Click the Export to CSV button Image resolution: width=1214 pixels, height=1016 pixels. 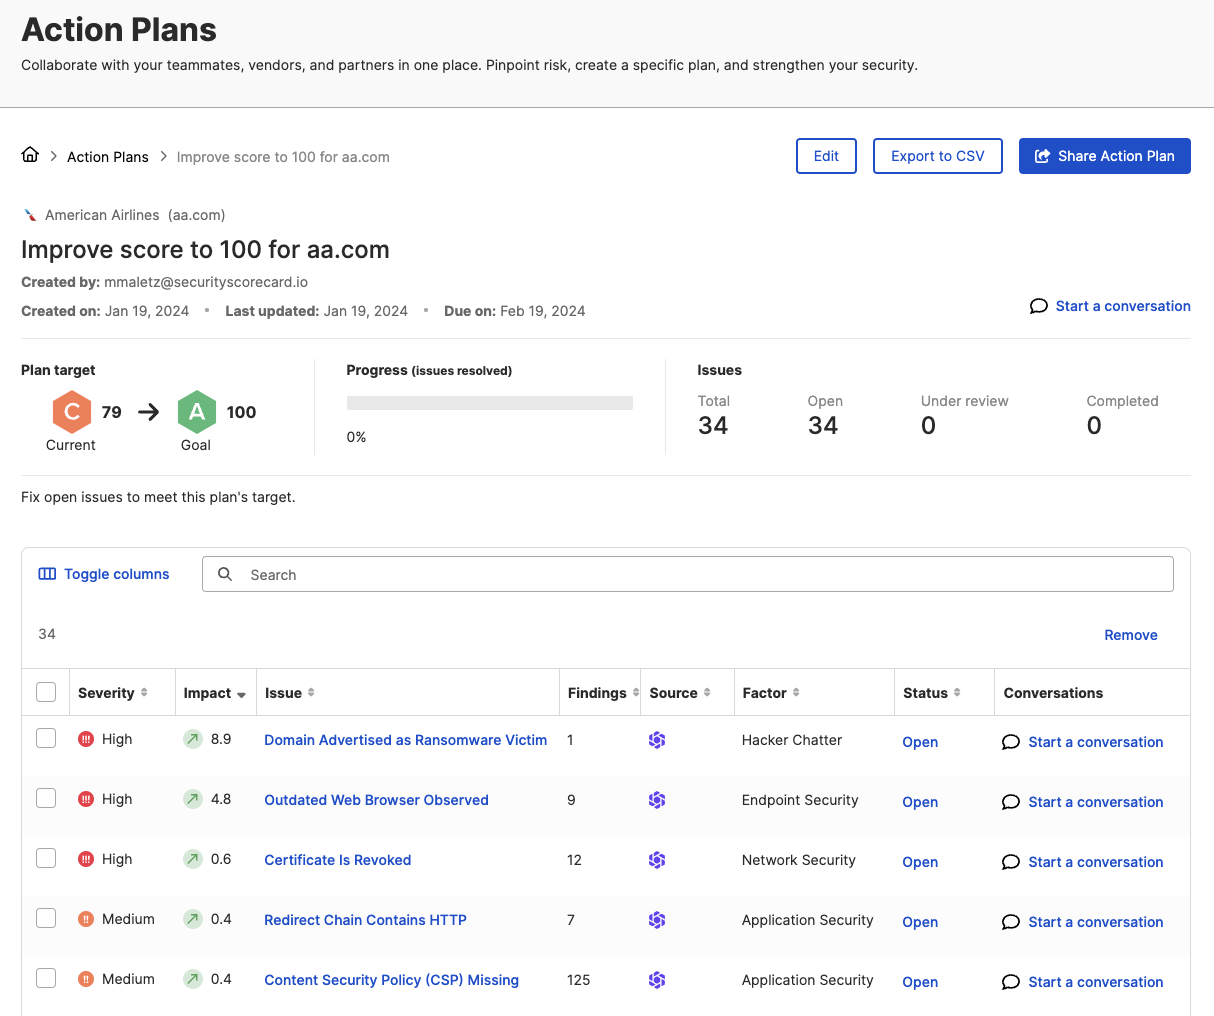click(937, 155)
